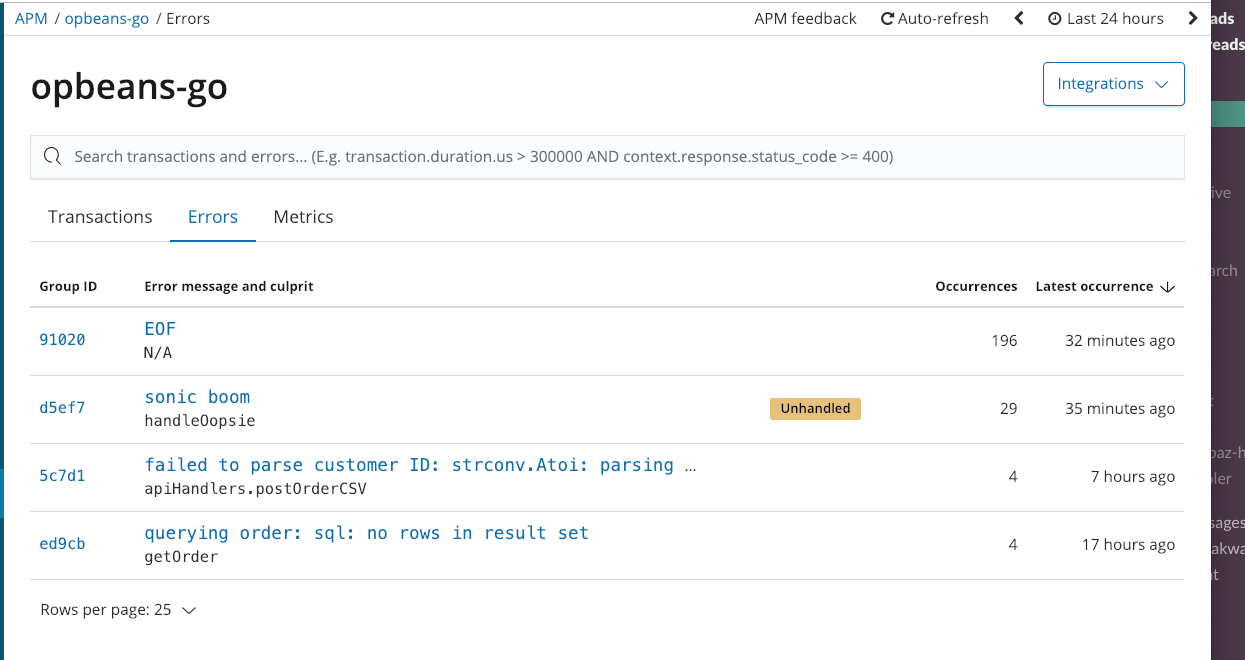This screenshot has height=660, width=1245.
Task: Click the 7 hours ago timestamp
Action: tap(1133, 476)
